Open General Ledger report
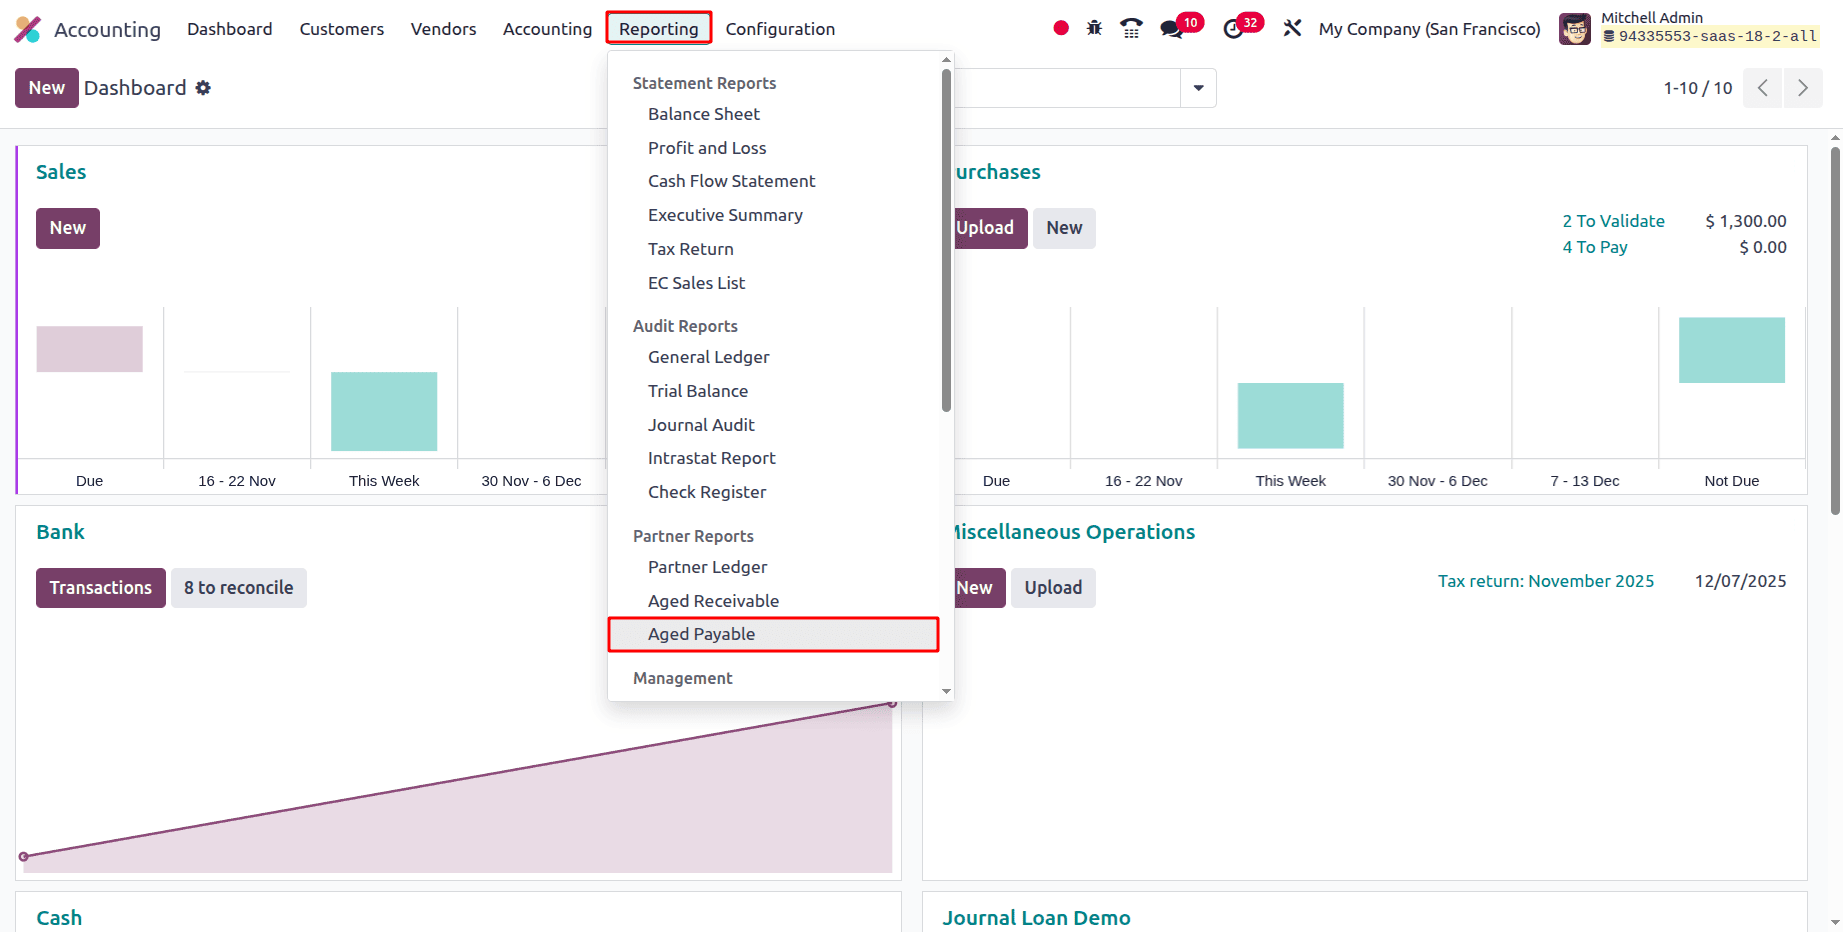1843x932 pixels. coord(774,357)
